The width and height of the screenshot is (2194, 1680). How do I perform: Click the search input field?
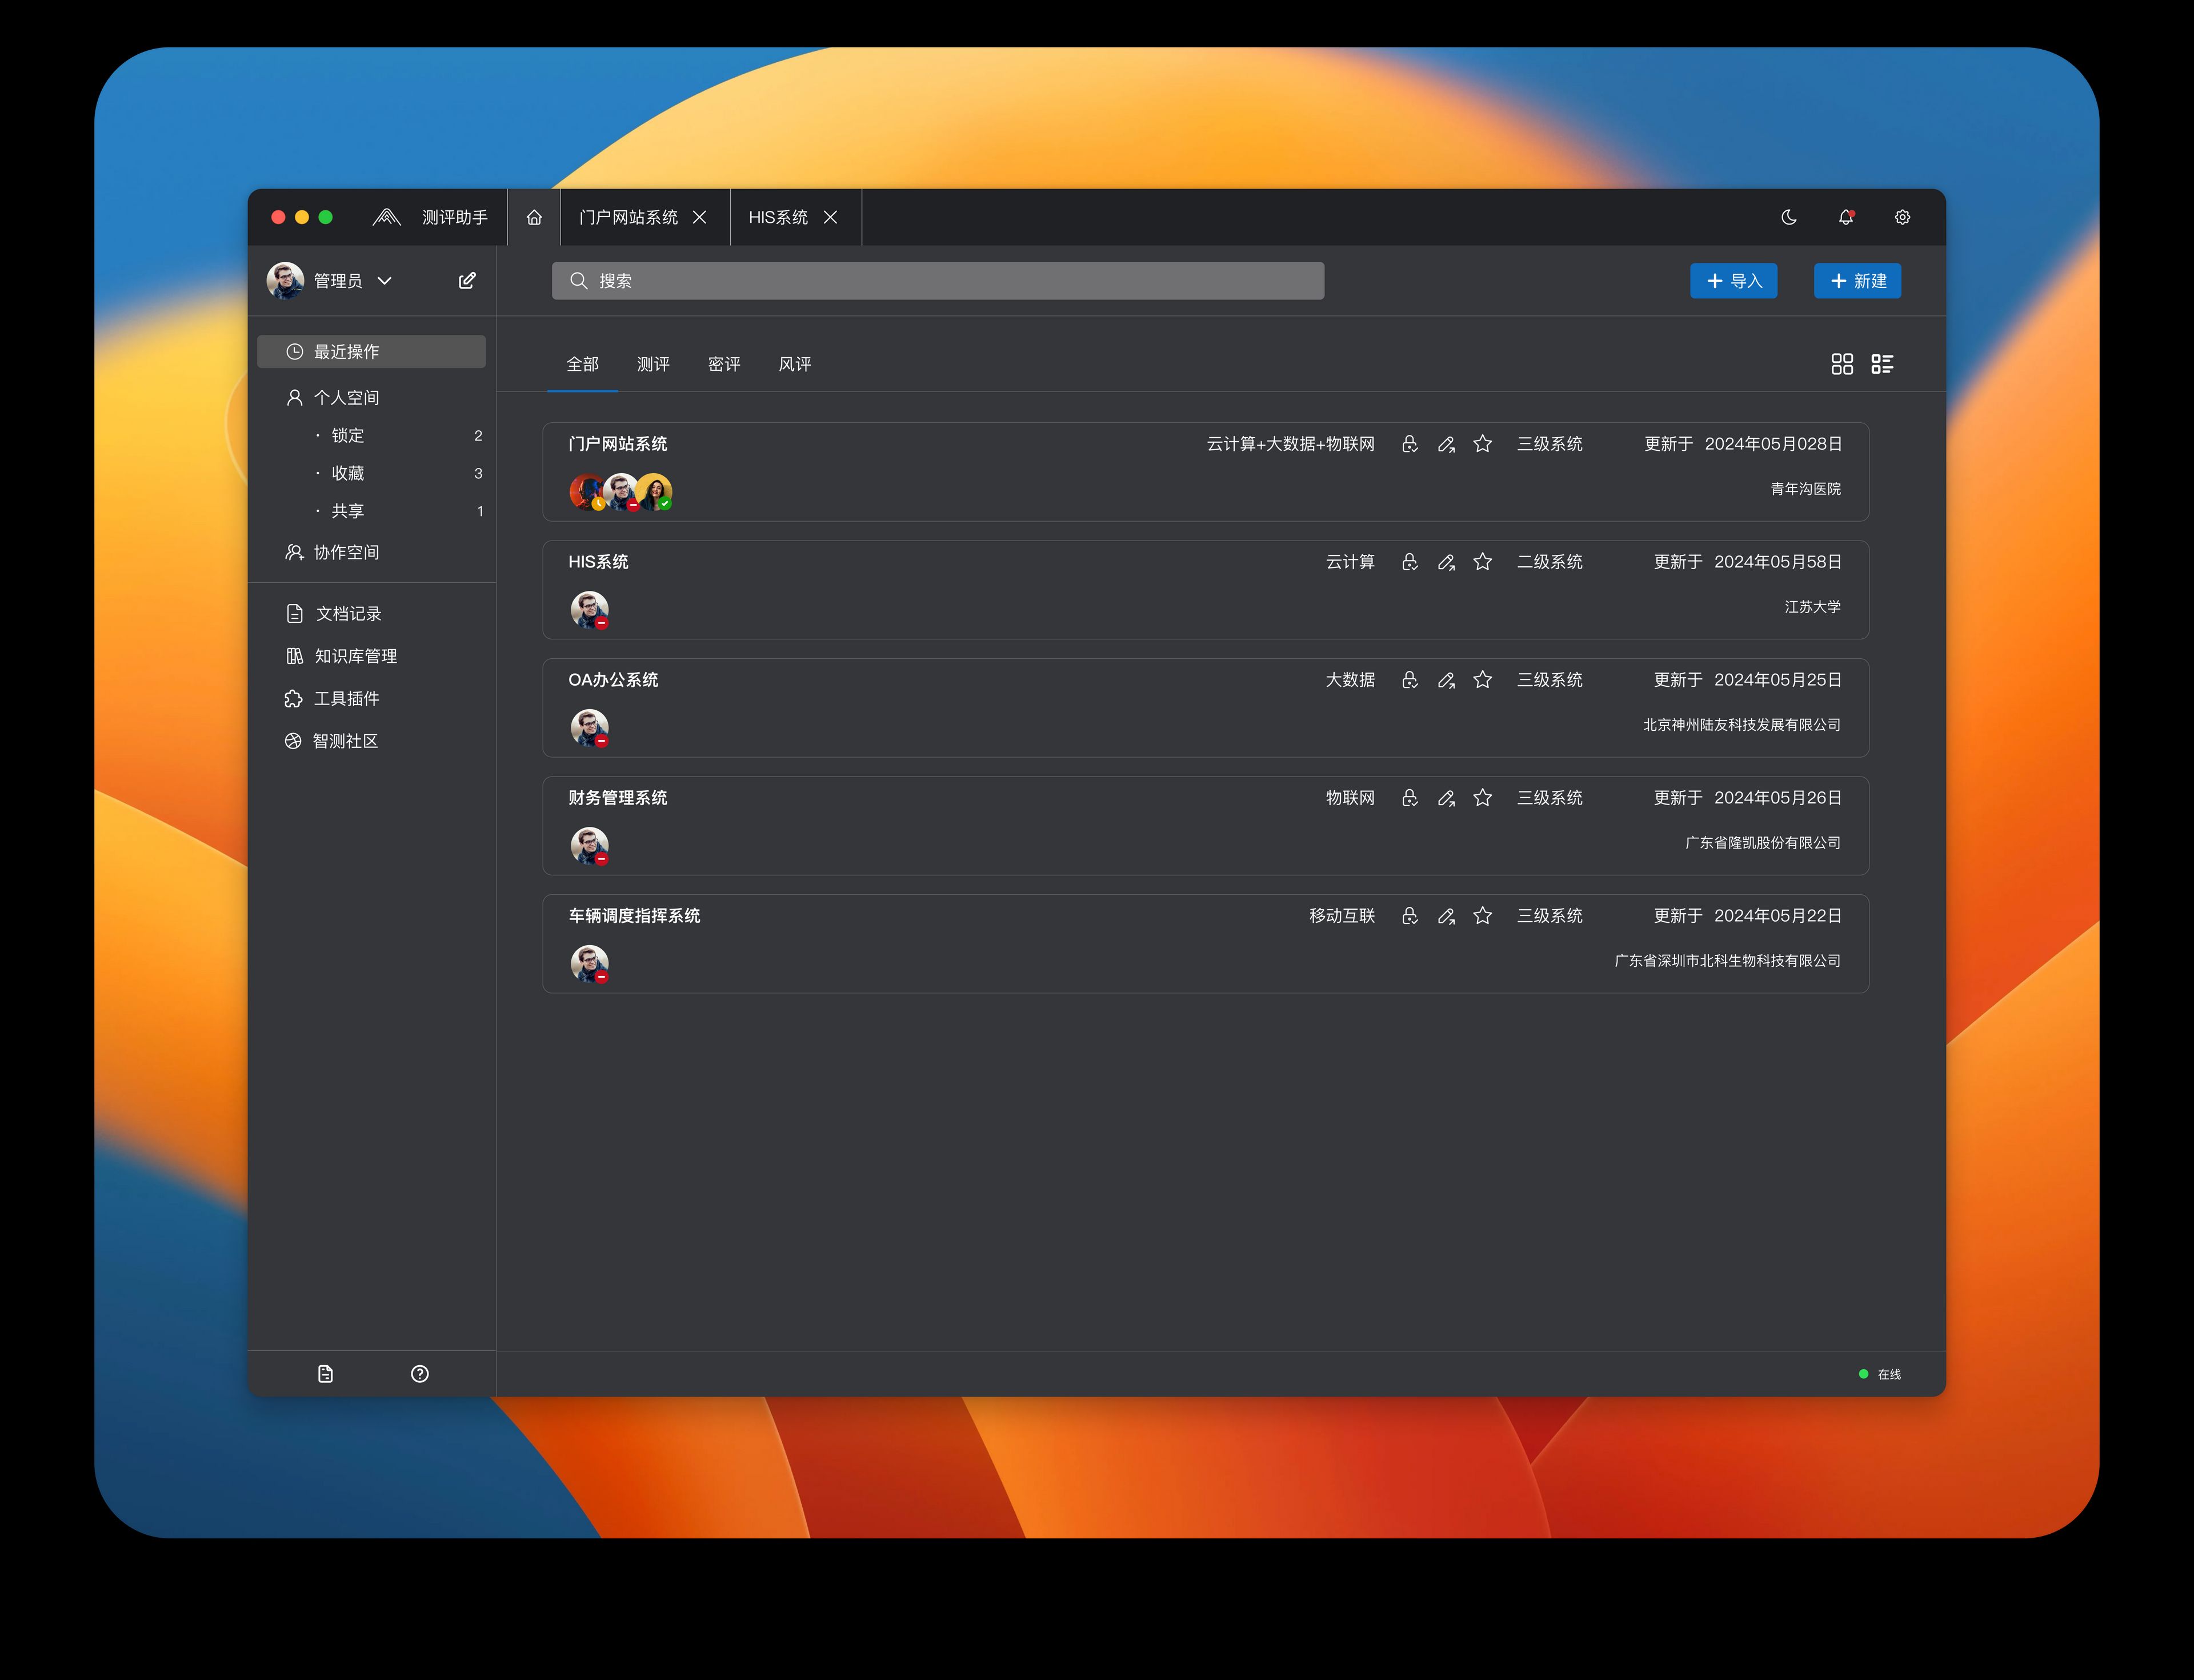pos(938,281)
